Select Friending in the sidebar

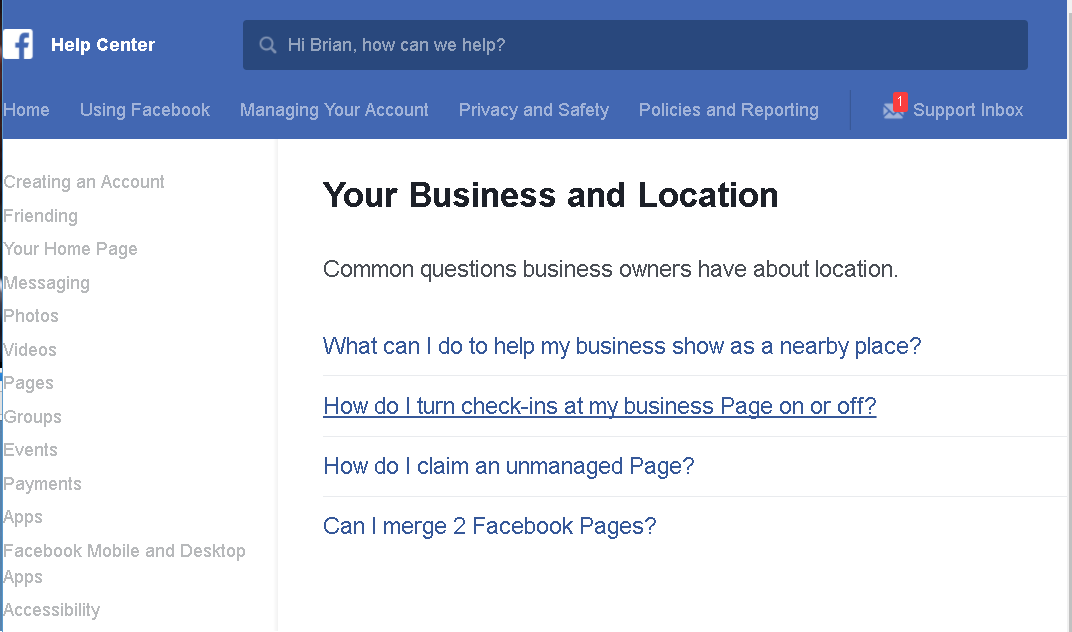(x=40, y=216)
